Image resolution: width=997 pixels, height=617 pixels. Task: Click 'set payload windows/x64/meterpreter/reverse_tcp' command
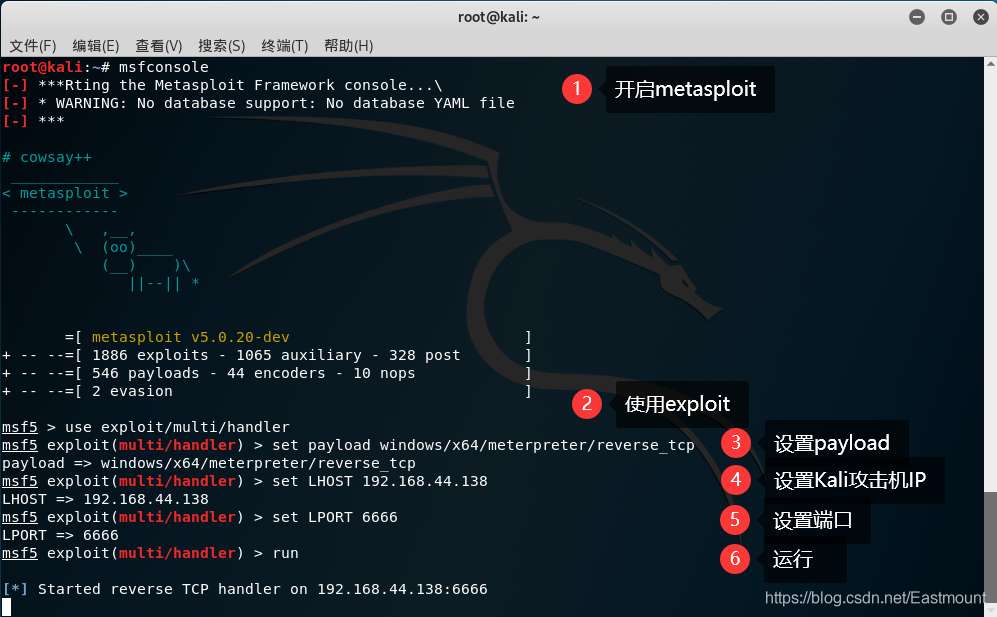[x=483, y=445]
